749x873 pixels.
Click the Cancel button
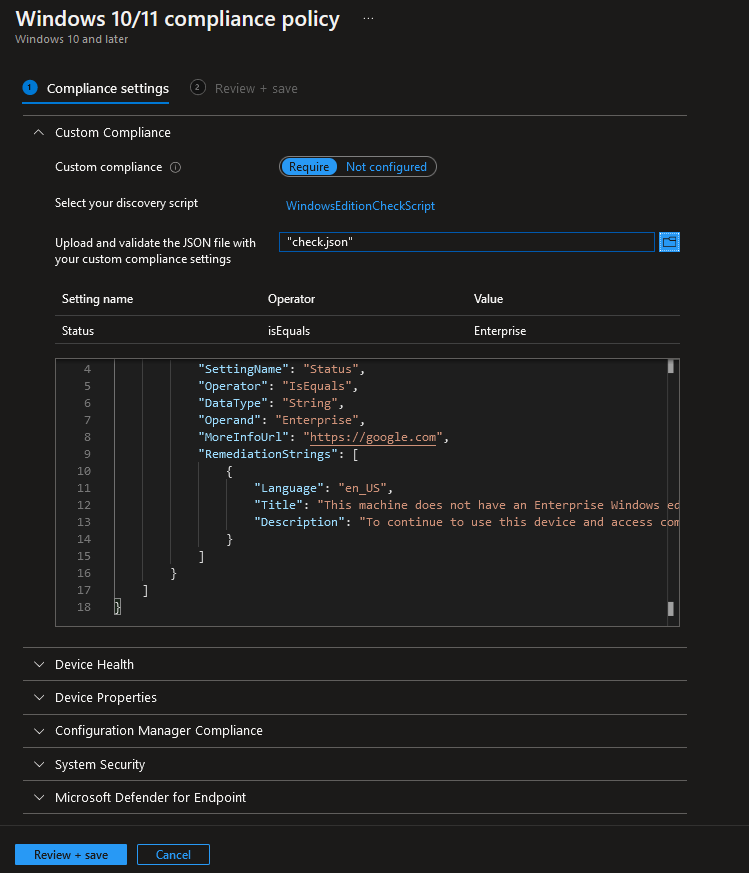click(173, 855)
